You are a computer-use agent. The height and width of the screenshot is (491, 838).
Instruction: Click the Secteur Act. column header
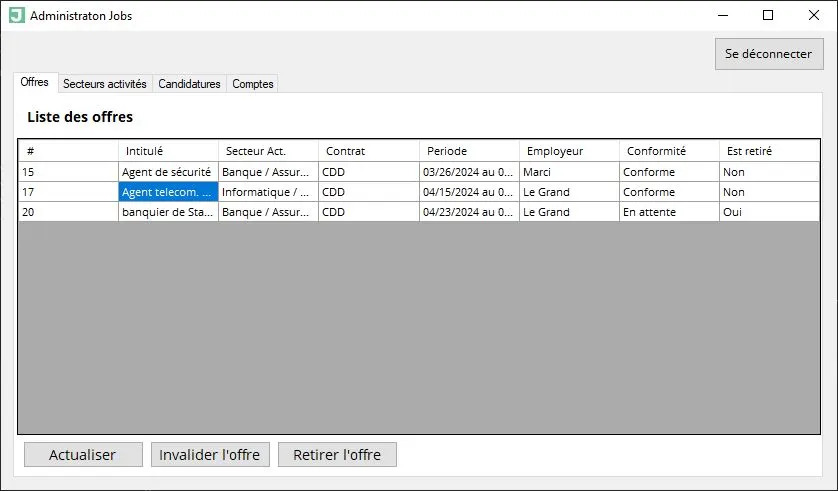[268, 151]
